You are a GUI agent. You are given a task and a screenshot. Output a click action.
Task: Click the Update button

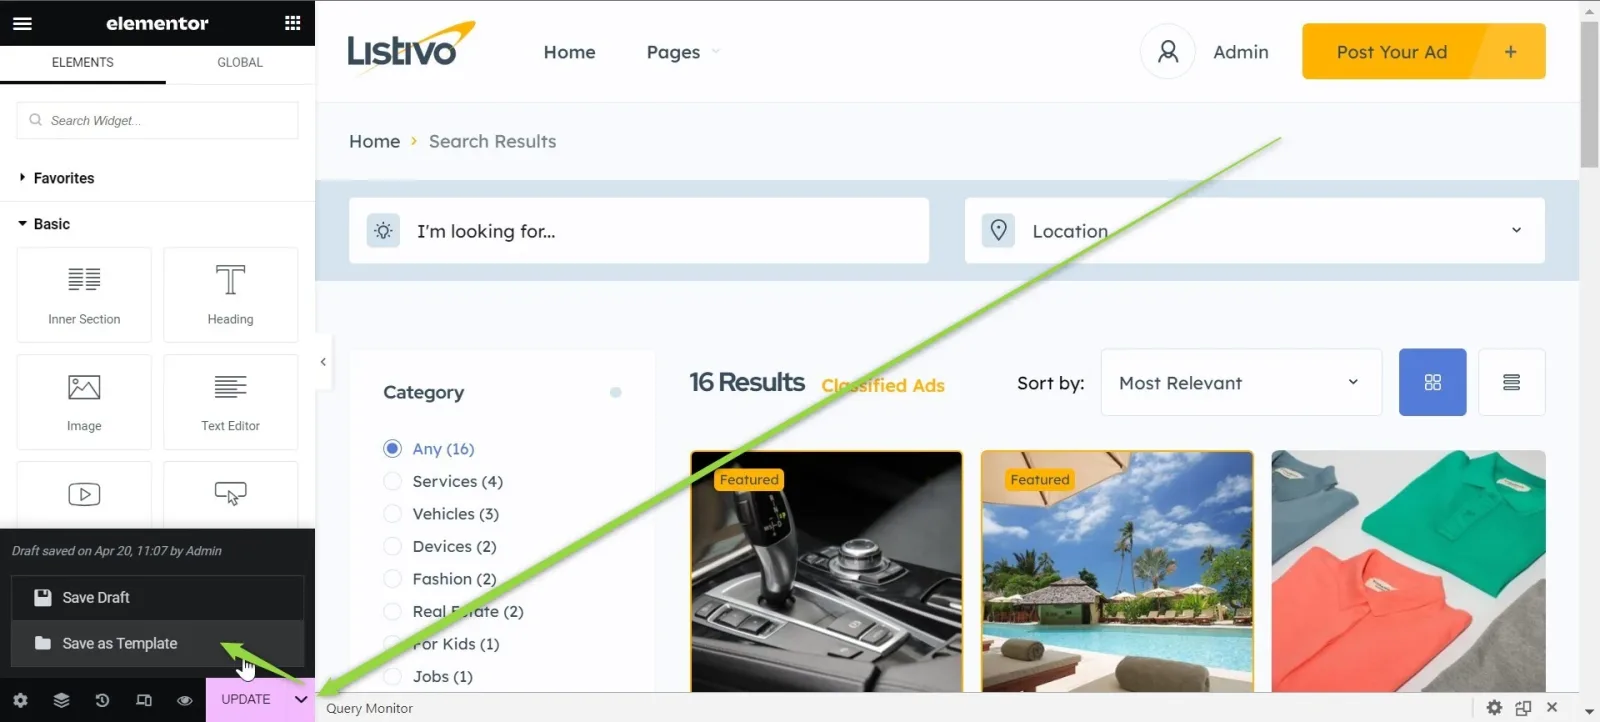click(246, 700)
